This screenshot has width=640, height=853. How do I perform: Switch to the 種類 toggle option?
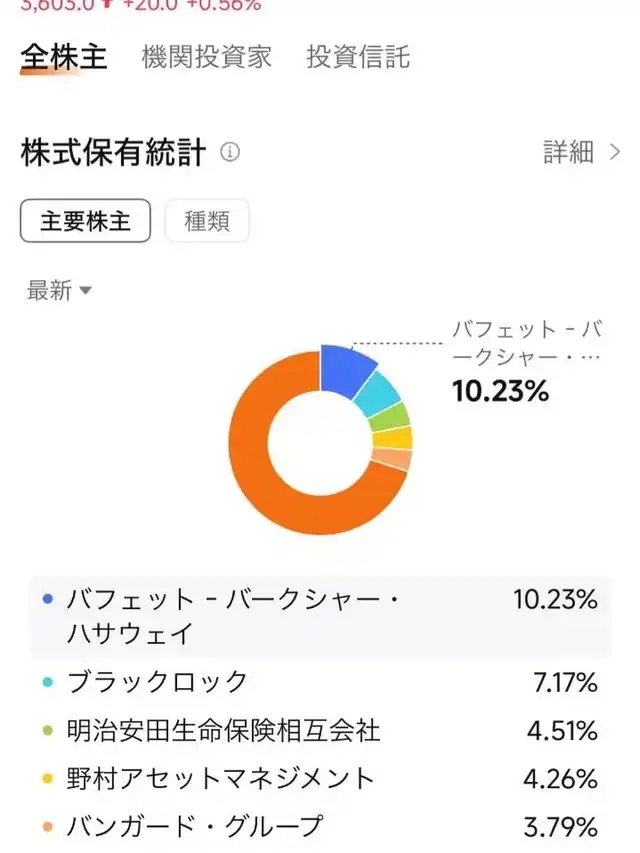click(x=207, y=221)
